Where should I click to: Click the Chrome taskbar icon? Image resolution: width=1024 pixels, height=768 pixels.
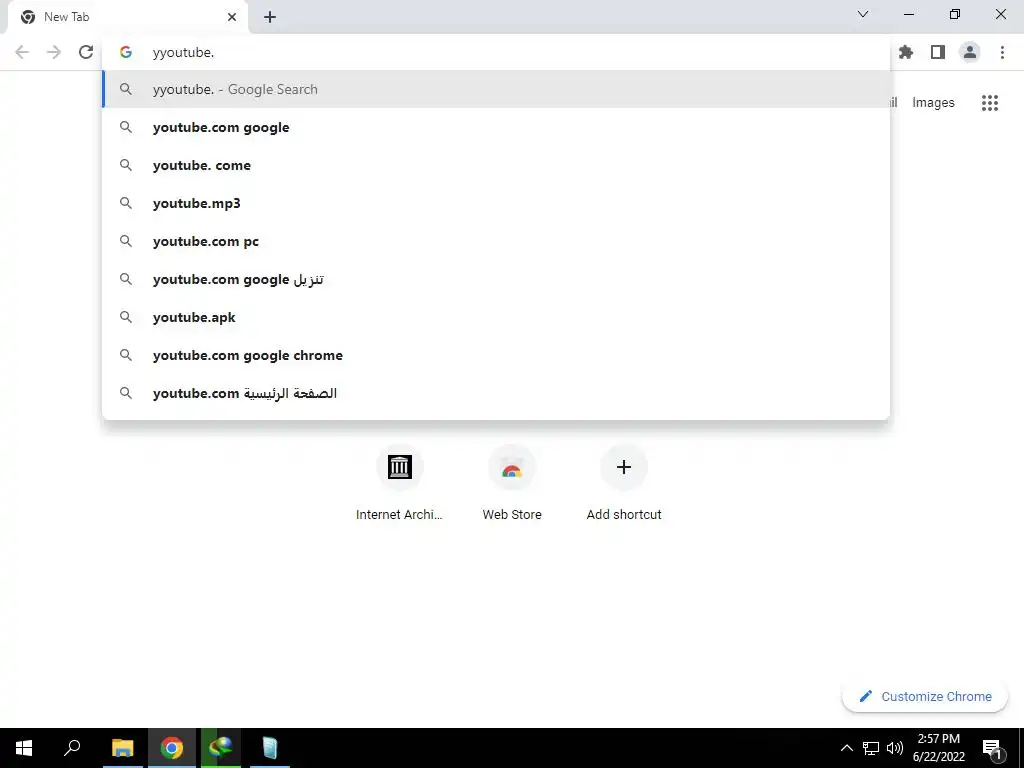(x=172, y=748)
